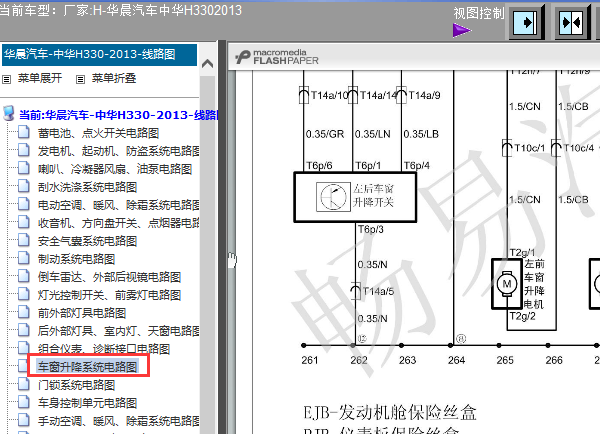Image resolution: width=600 pixels, height=434 pixels.
Task: Click the right-arrow view control button
Action: 527,23
